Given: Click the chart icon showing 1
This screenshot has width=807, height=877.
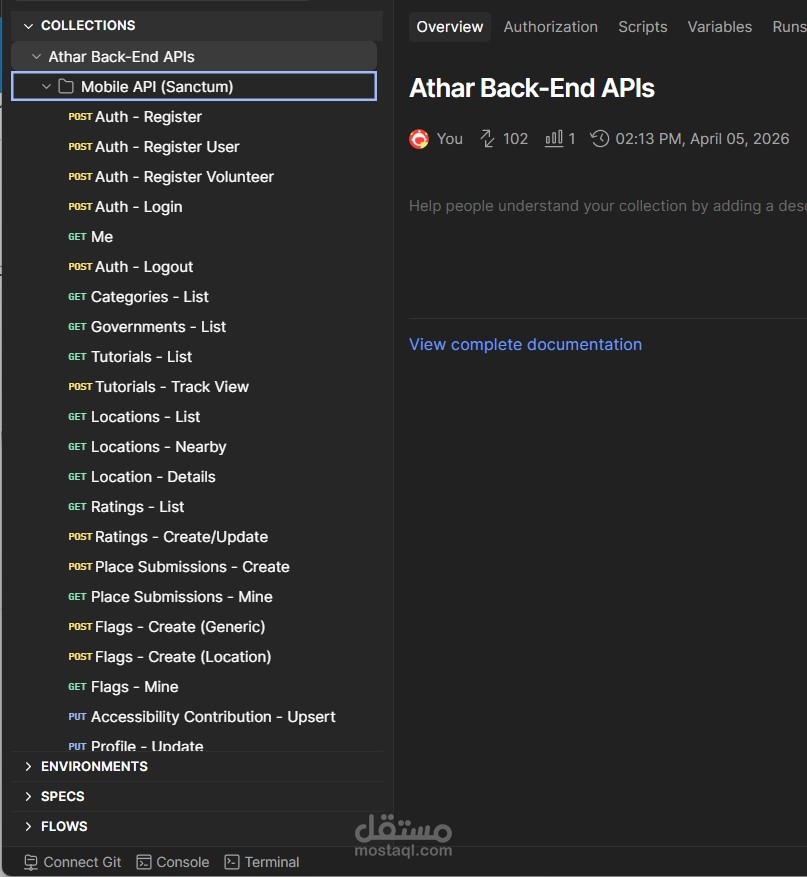Looking at the screenshot, I should [554, 138].
